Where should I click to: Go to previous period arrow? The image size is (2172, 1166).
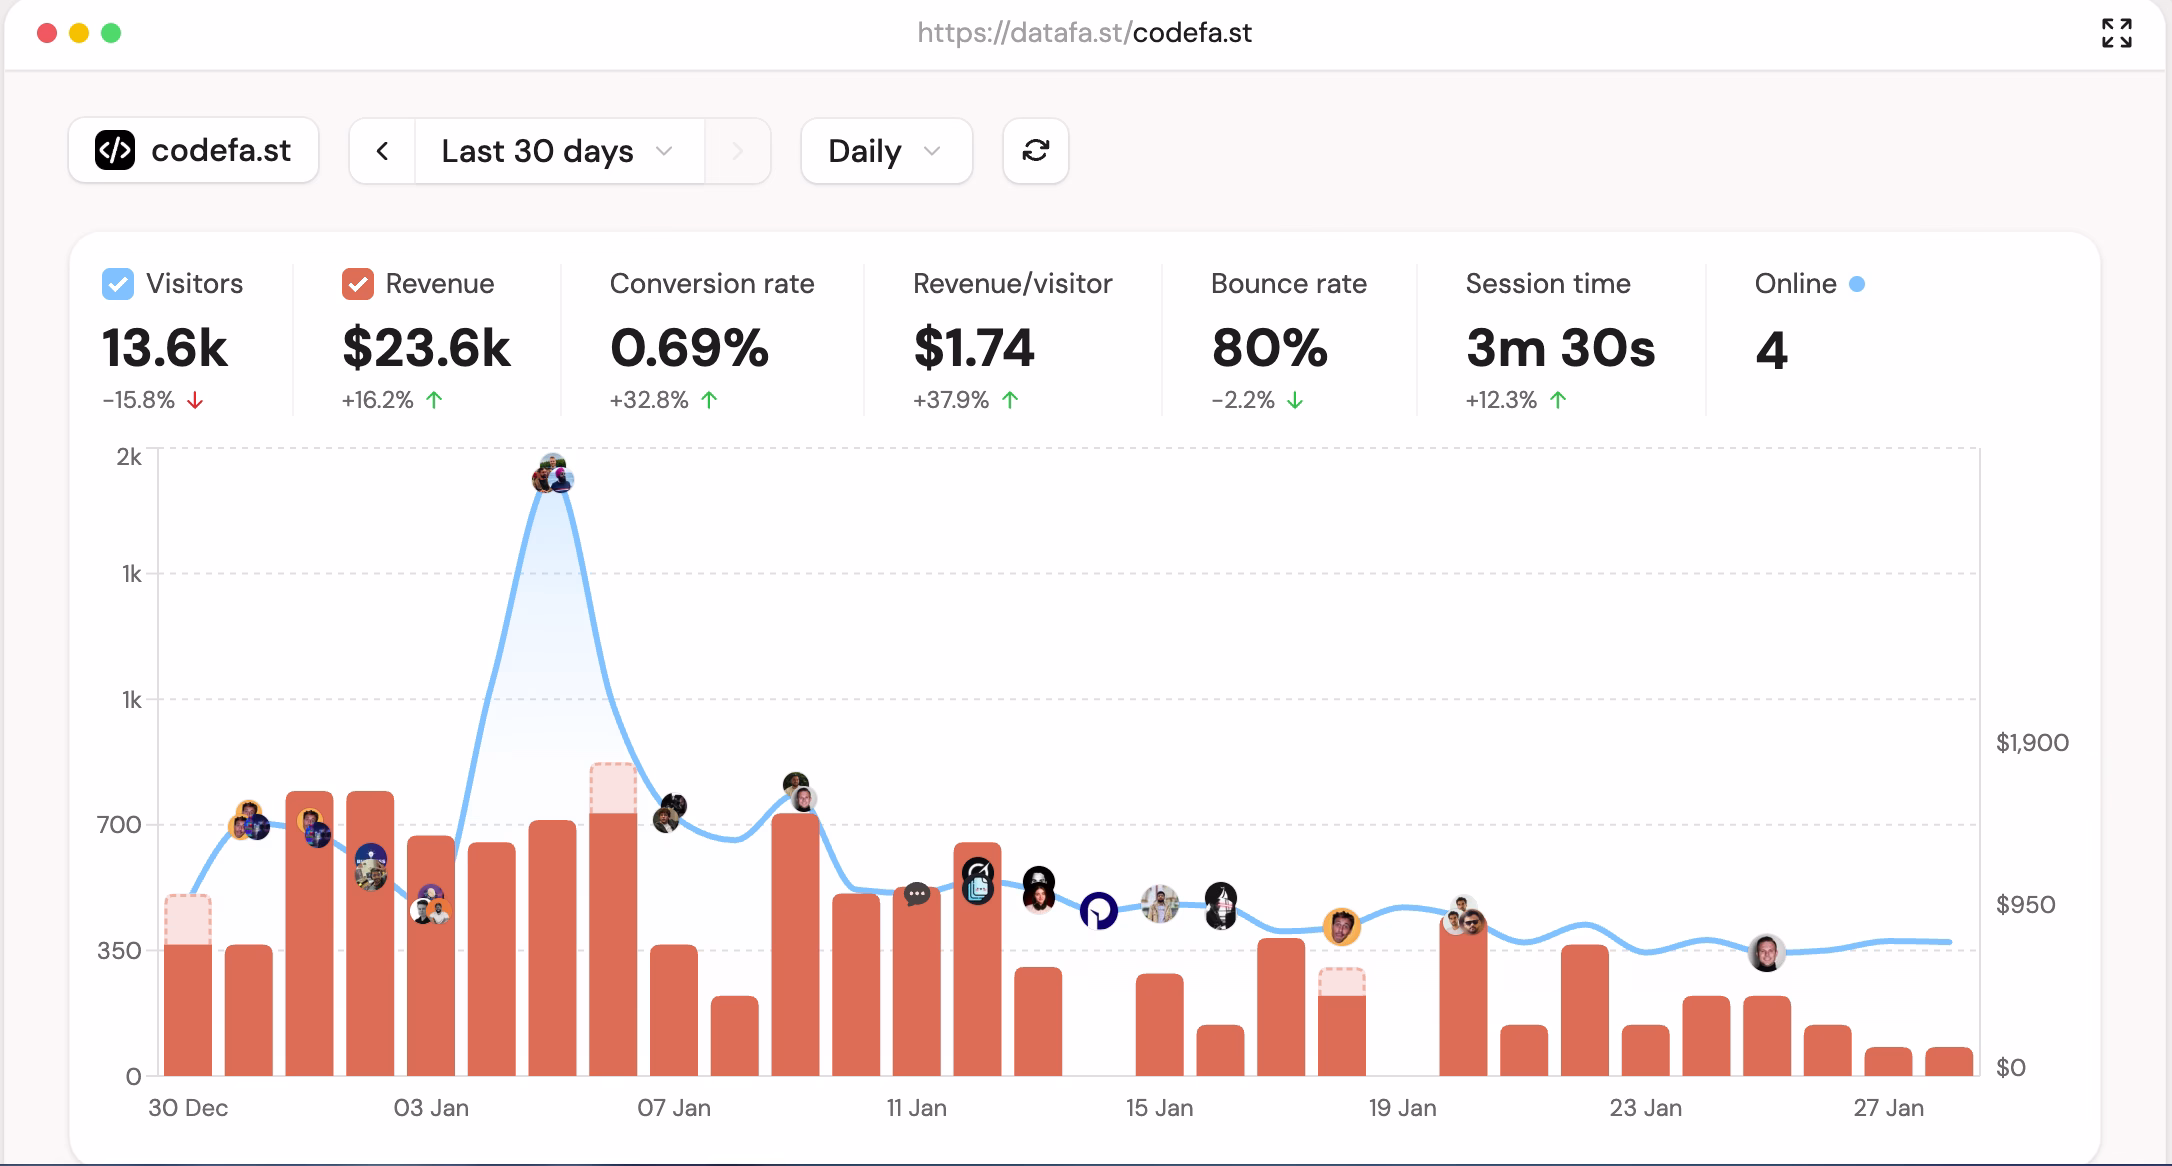click(x=382, y=151)
